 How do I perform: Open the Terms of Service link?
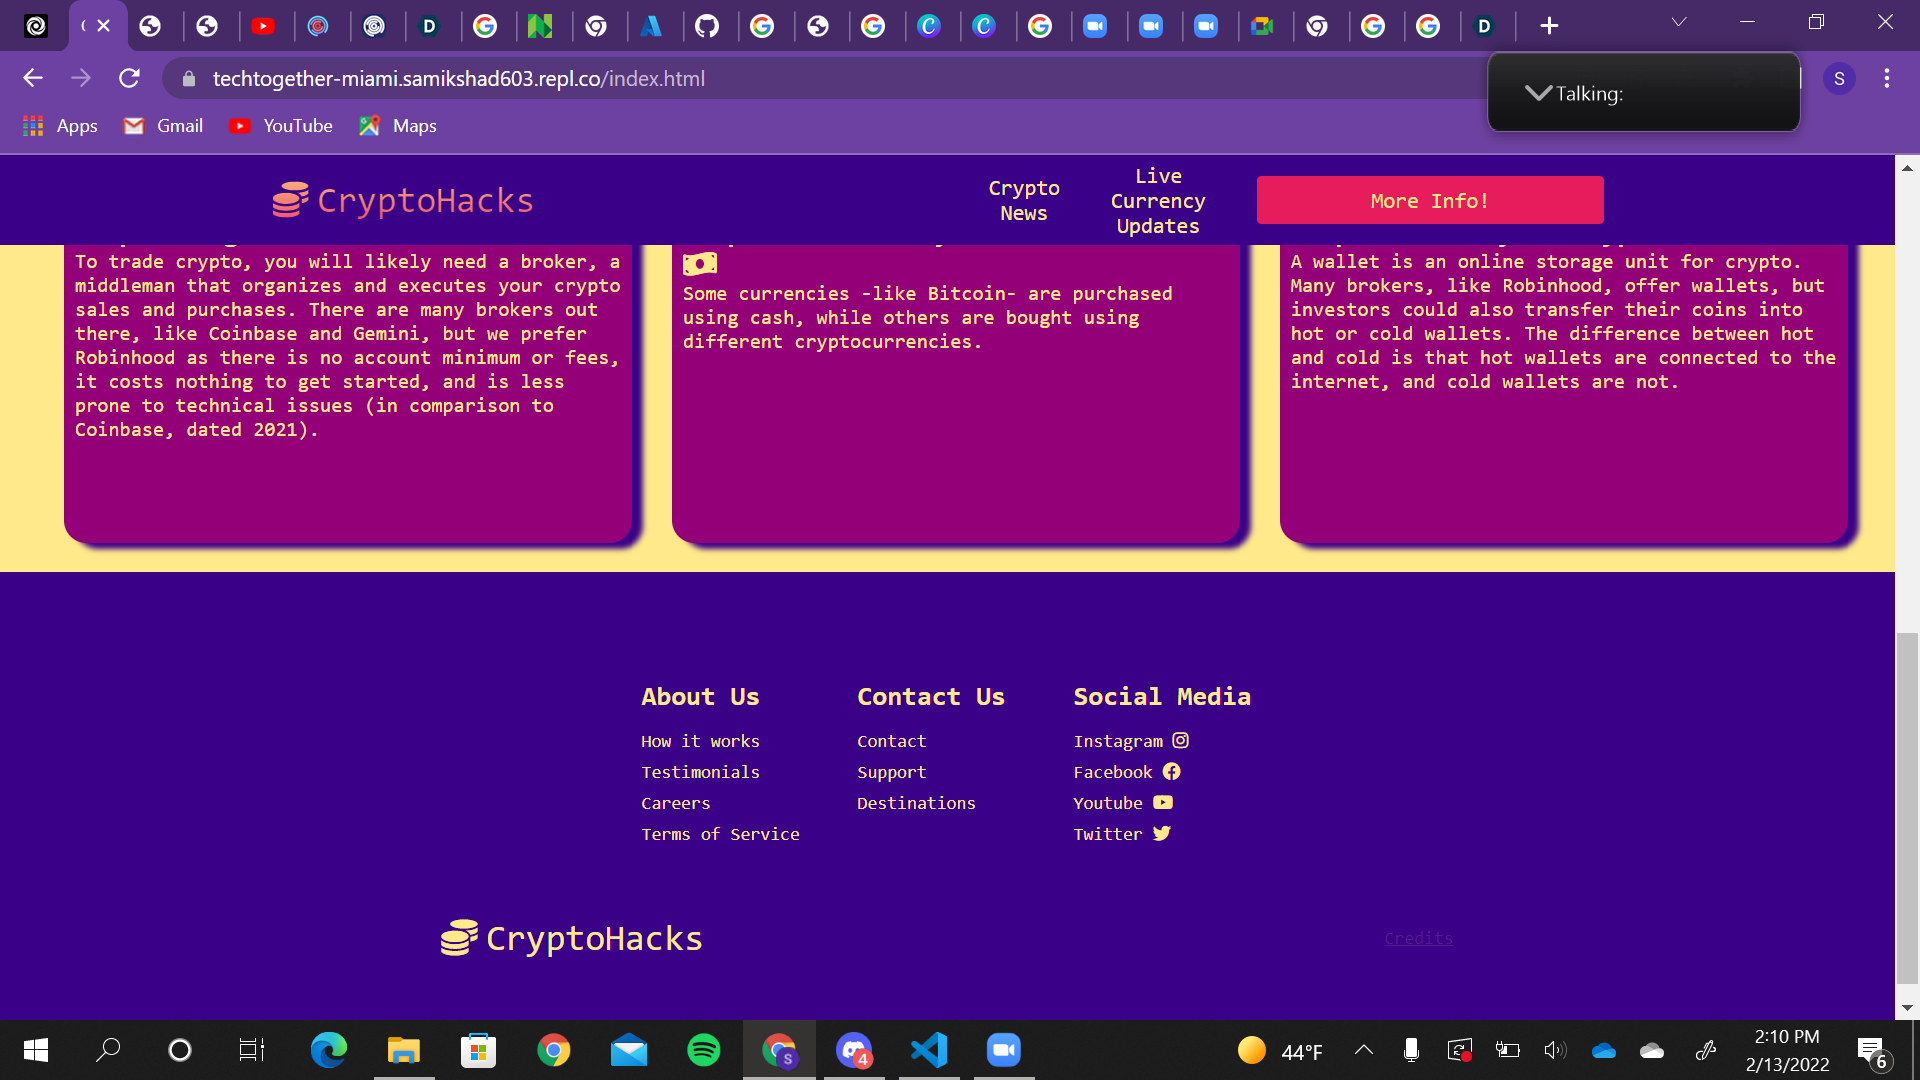pos(720,834)
